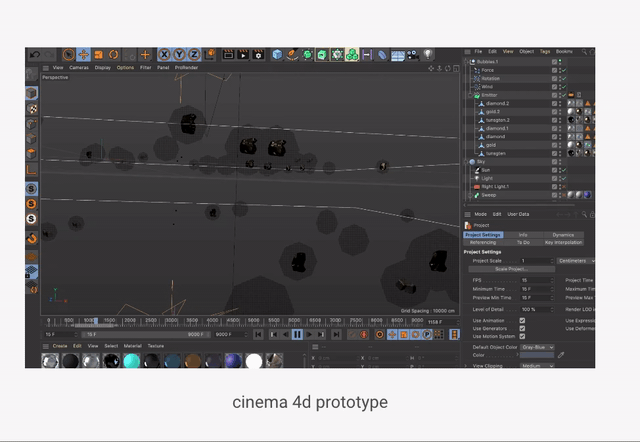
Task: Click the Scale Project button
Action: click(511, 269)
